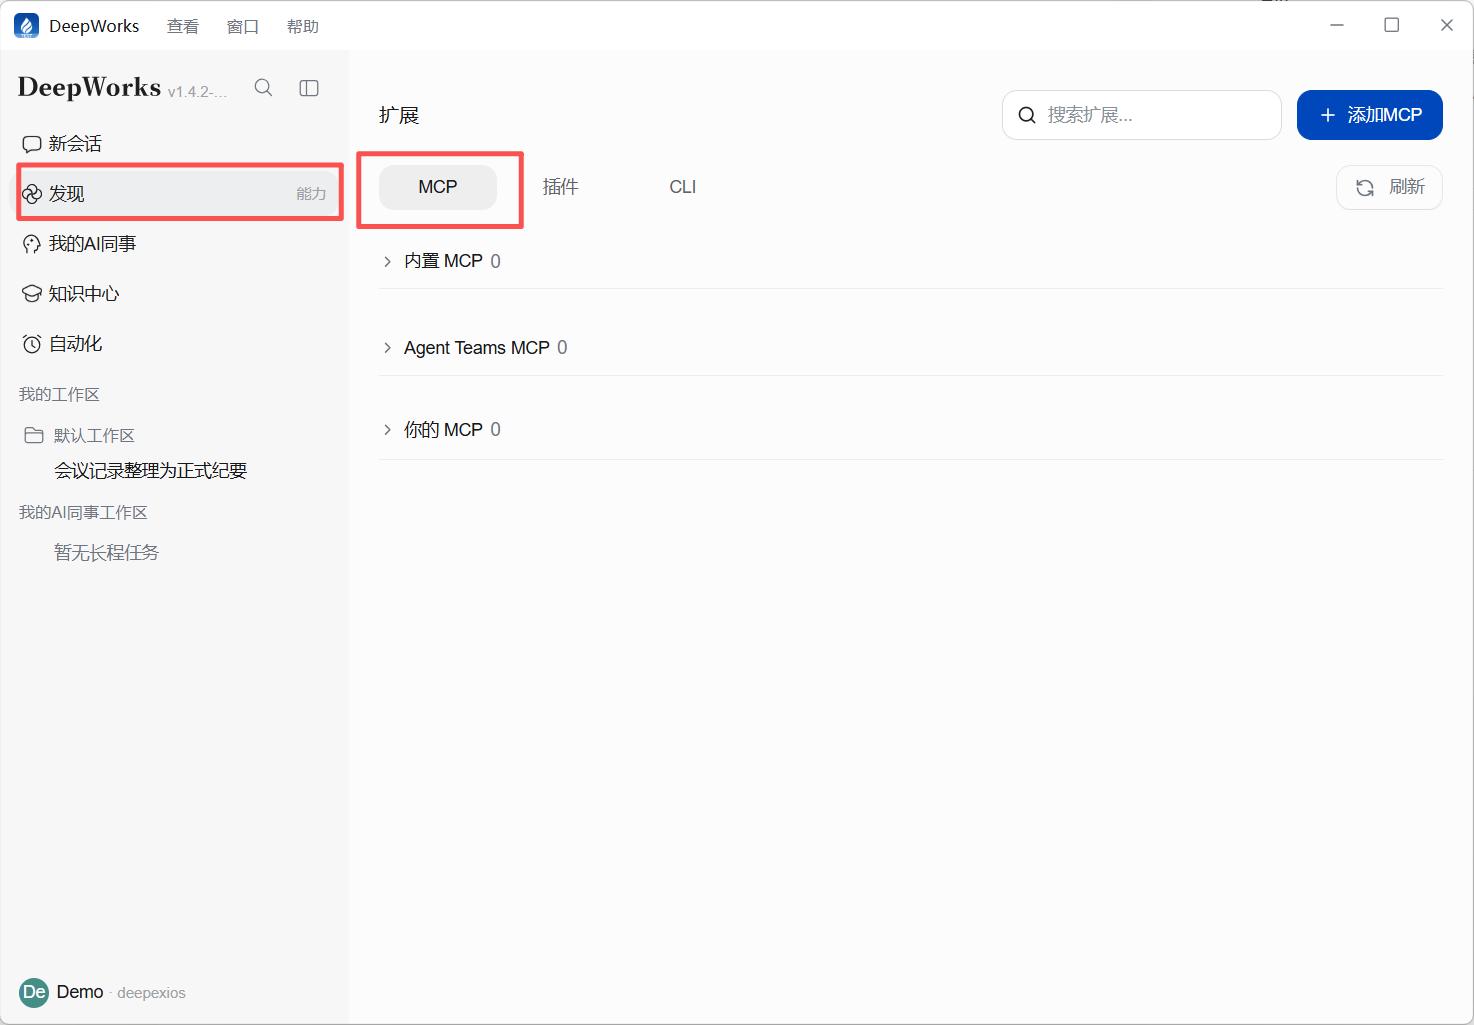Click the refresh arrows icon
1474x1025 pixels.
[1365, 188]
